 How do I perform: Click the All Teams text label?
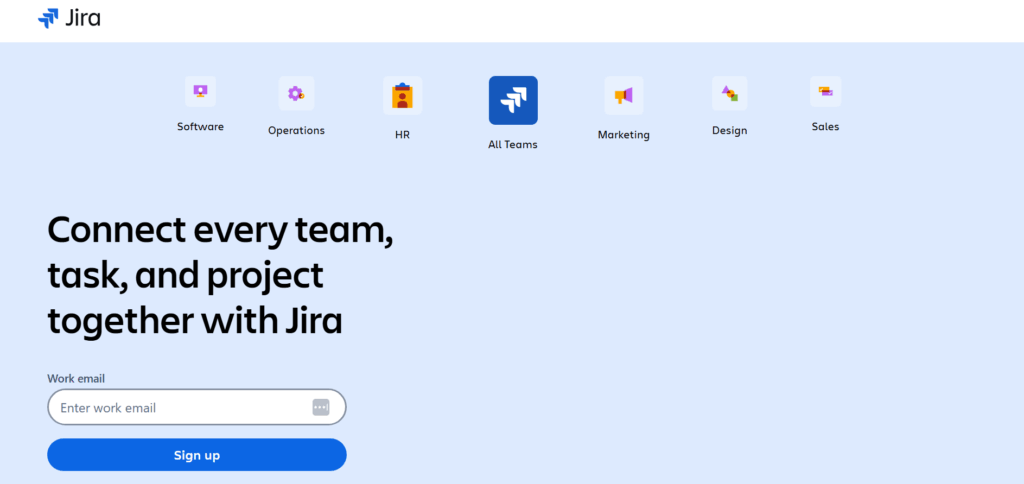click(x=513, y=145)
